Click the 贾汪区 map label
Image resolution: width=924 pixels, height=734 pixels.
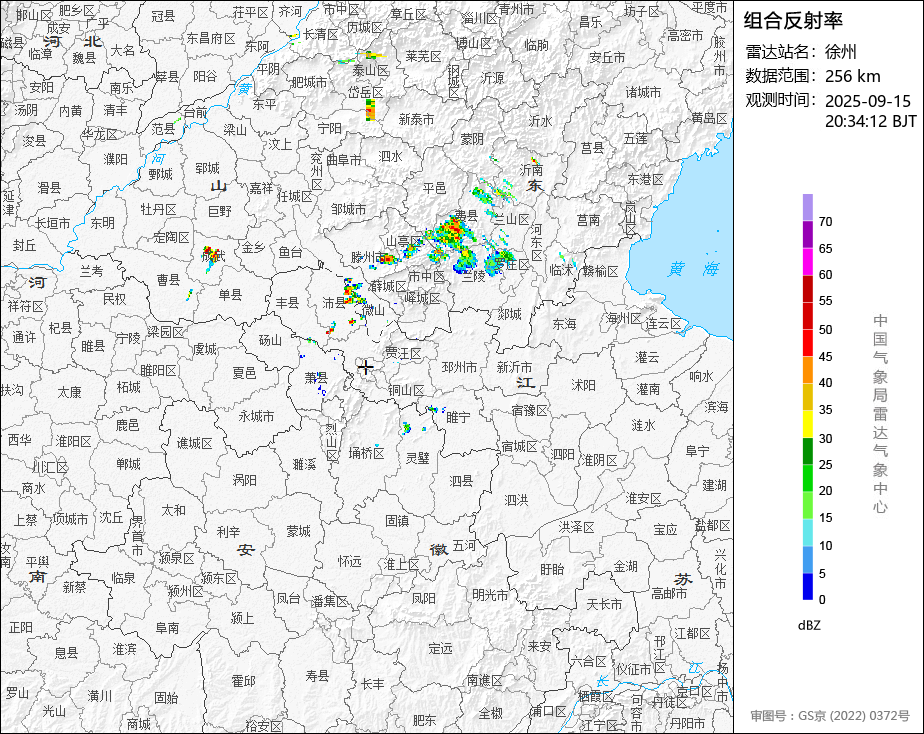(403, 353)
